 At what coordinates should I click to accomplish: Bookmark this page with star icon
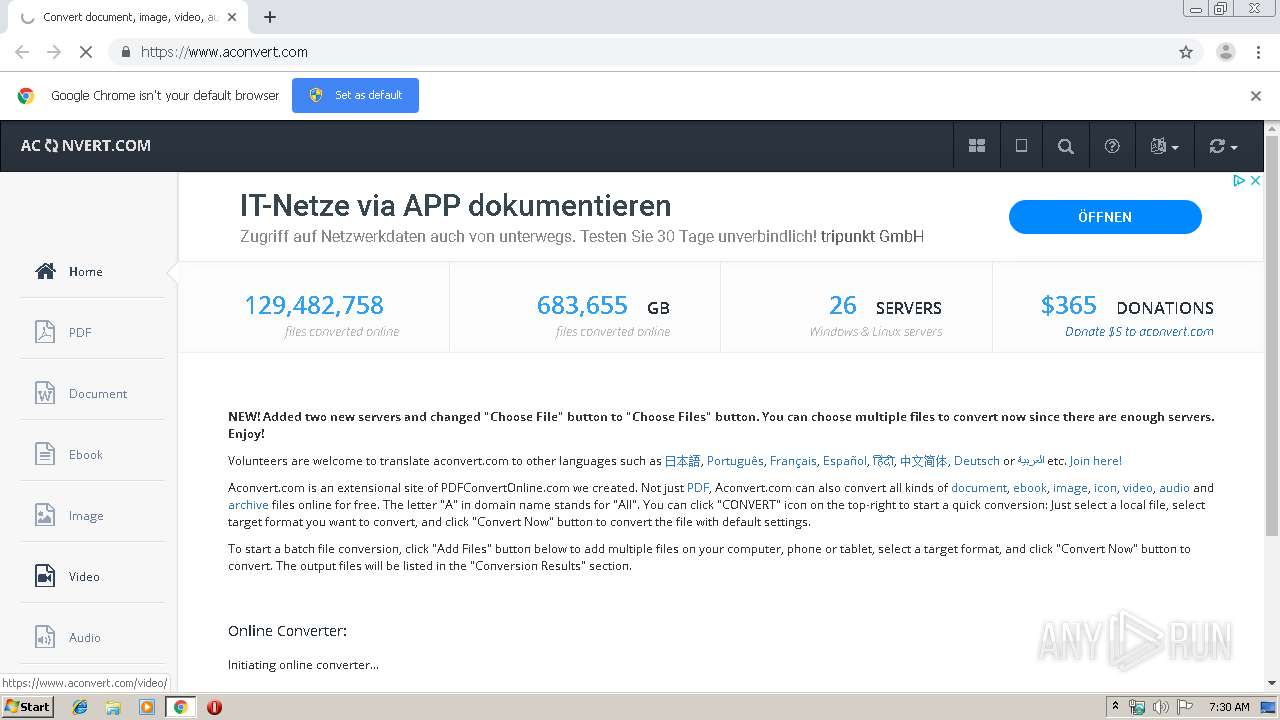point(1186,52)
